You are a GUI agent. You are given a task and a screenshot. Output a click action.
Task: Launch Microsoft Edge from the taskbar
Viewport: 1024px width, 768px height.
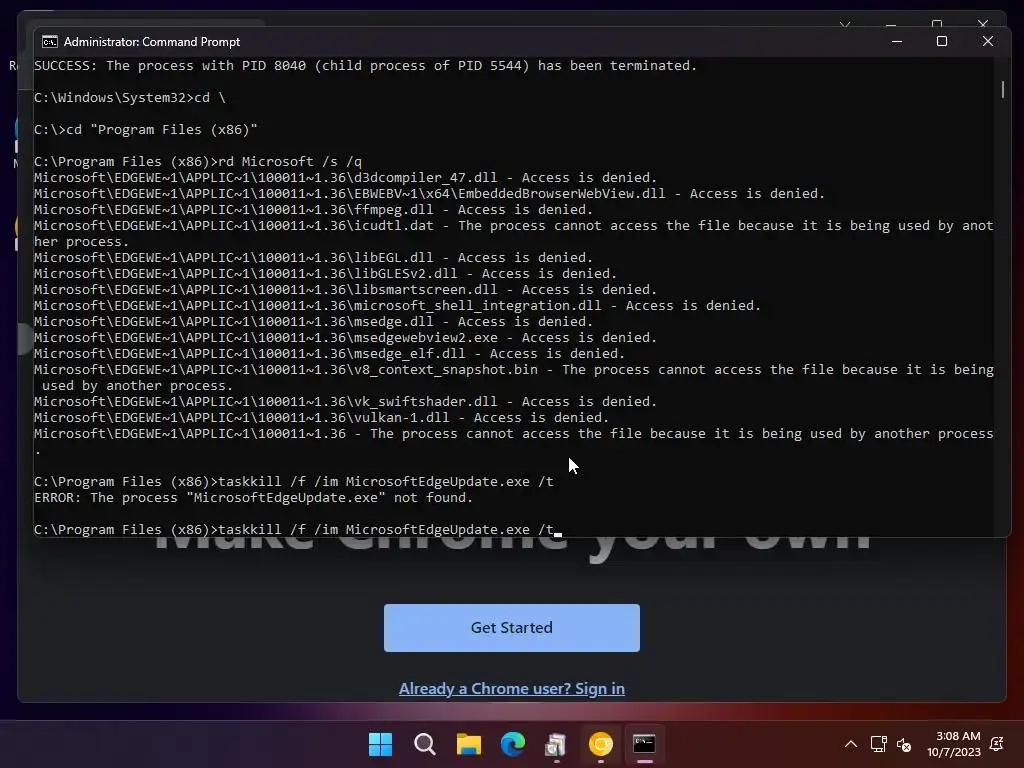pyautogui.click(x=513, y=744)
